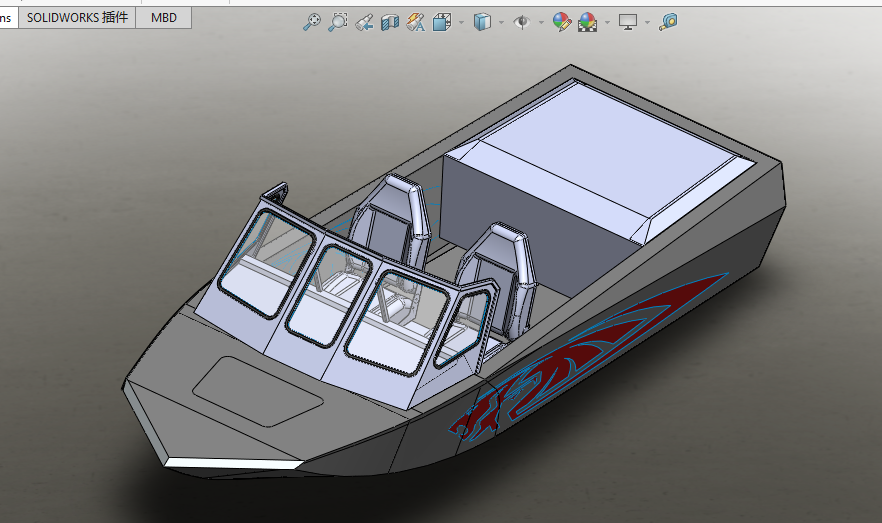Select the front deck hatch on bow

coord(258,389)
